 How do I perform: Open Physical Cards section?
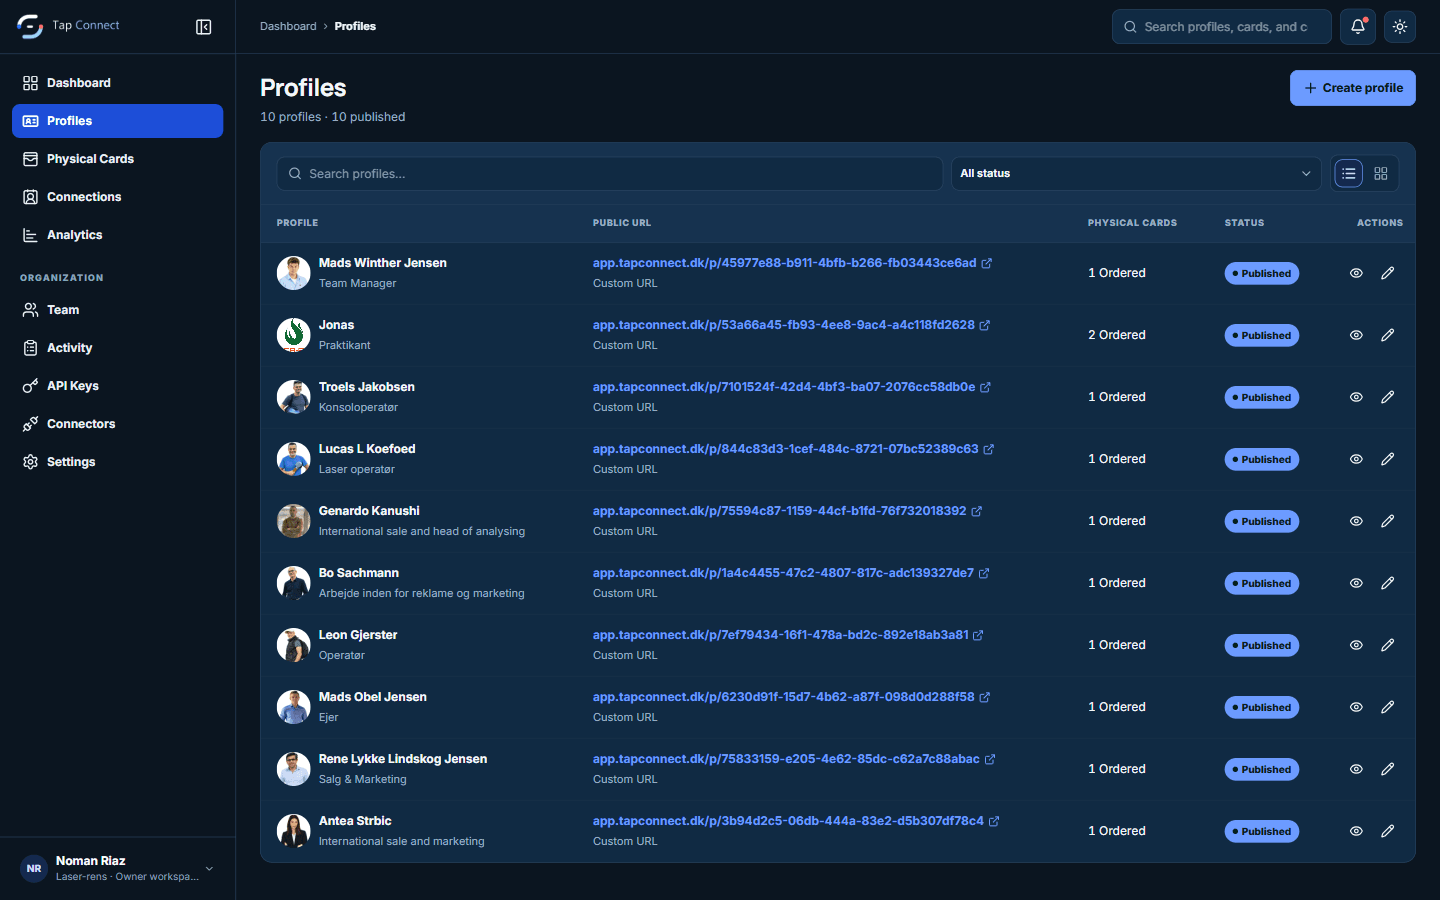(x=118, y=159)
